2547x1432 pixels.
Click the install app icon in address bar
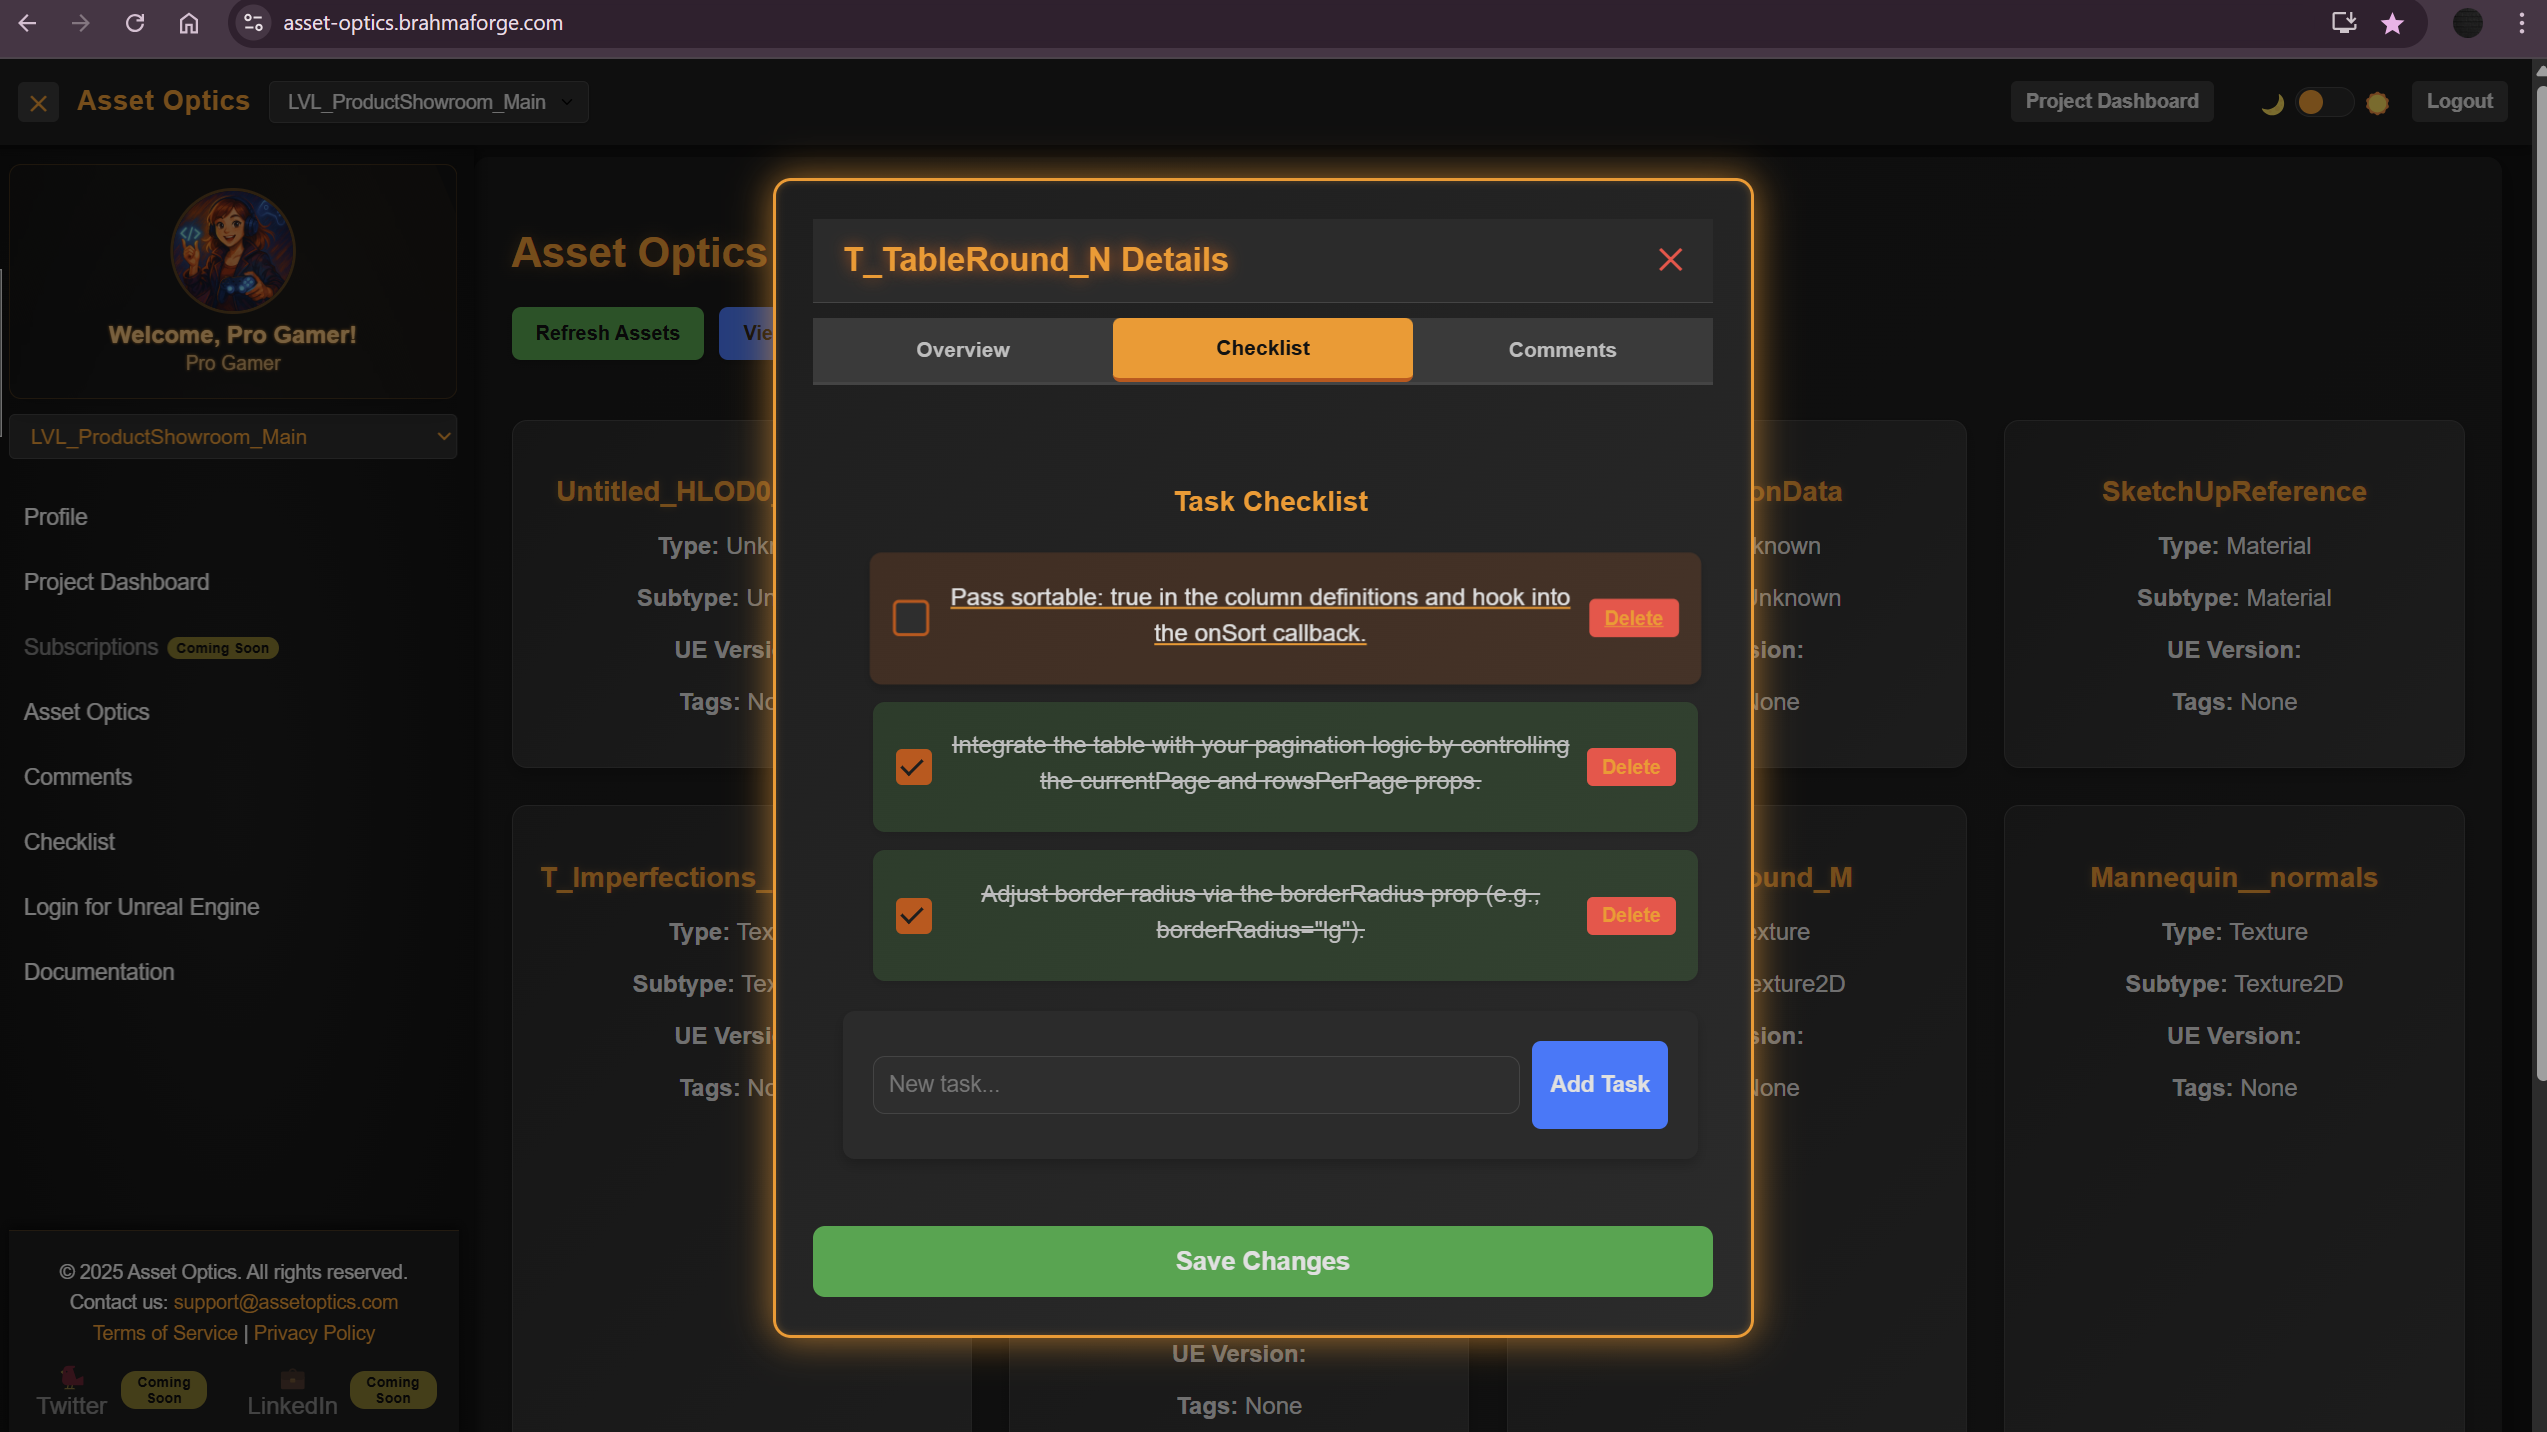point(2342,22)
